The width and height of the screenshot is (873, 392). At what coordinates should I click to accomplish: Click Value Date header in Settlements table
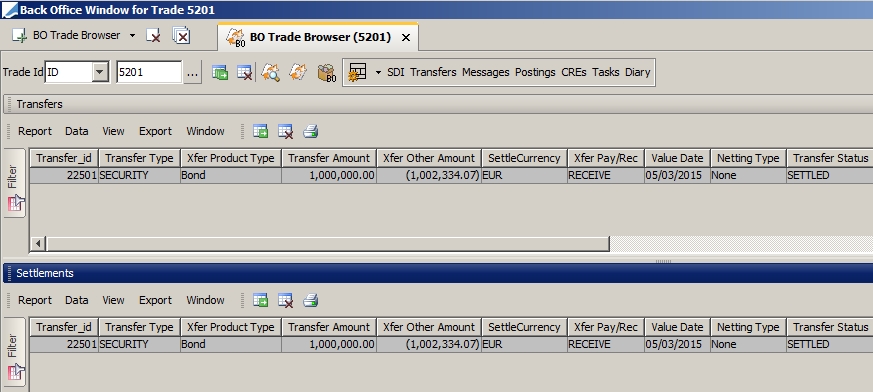[677, 327]
